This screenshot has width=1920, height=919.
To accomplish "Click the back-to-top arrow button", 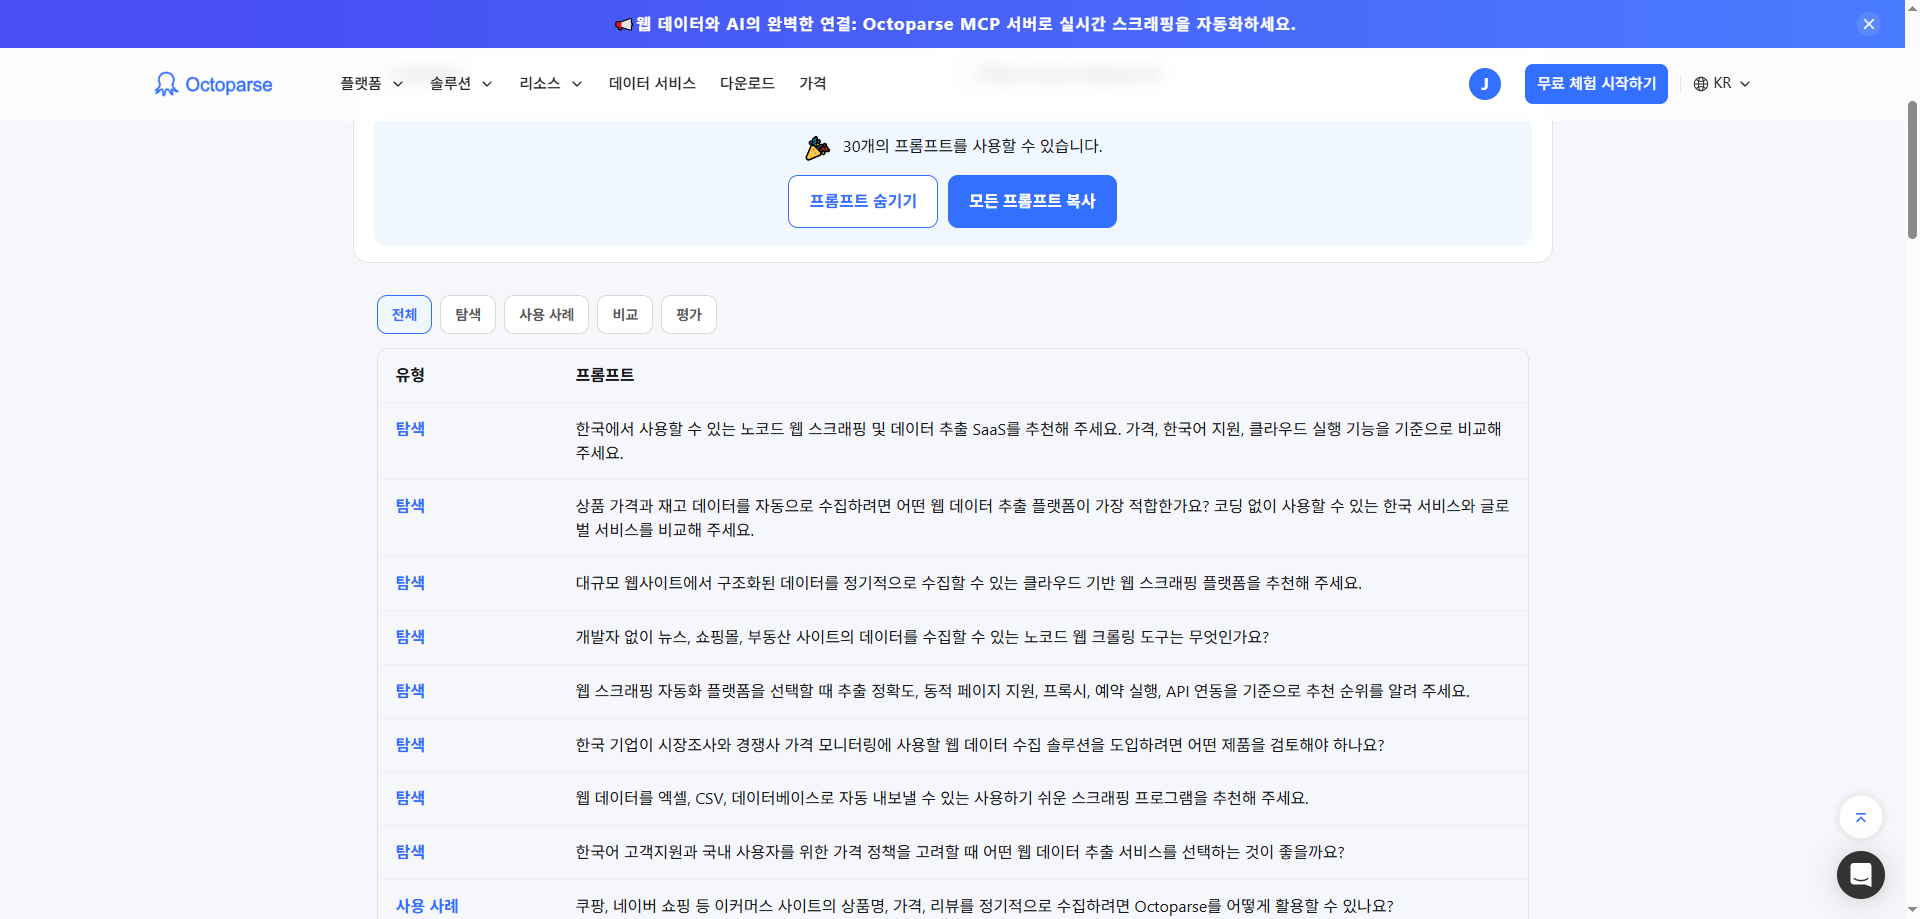I will click(x=1860, y=817).
